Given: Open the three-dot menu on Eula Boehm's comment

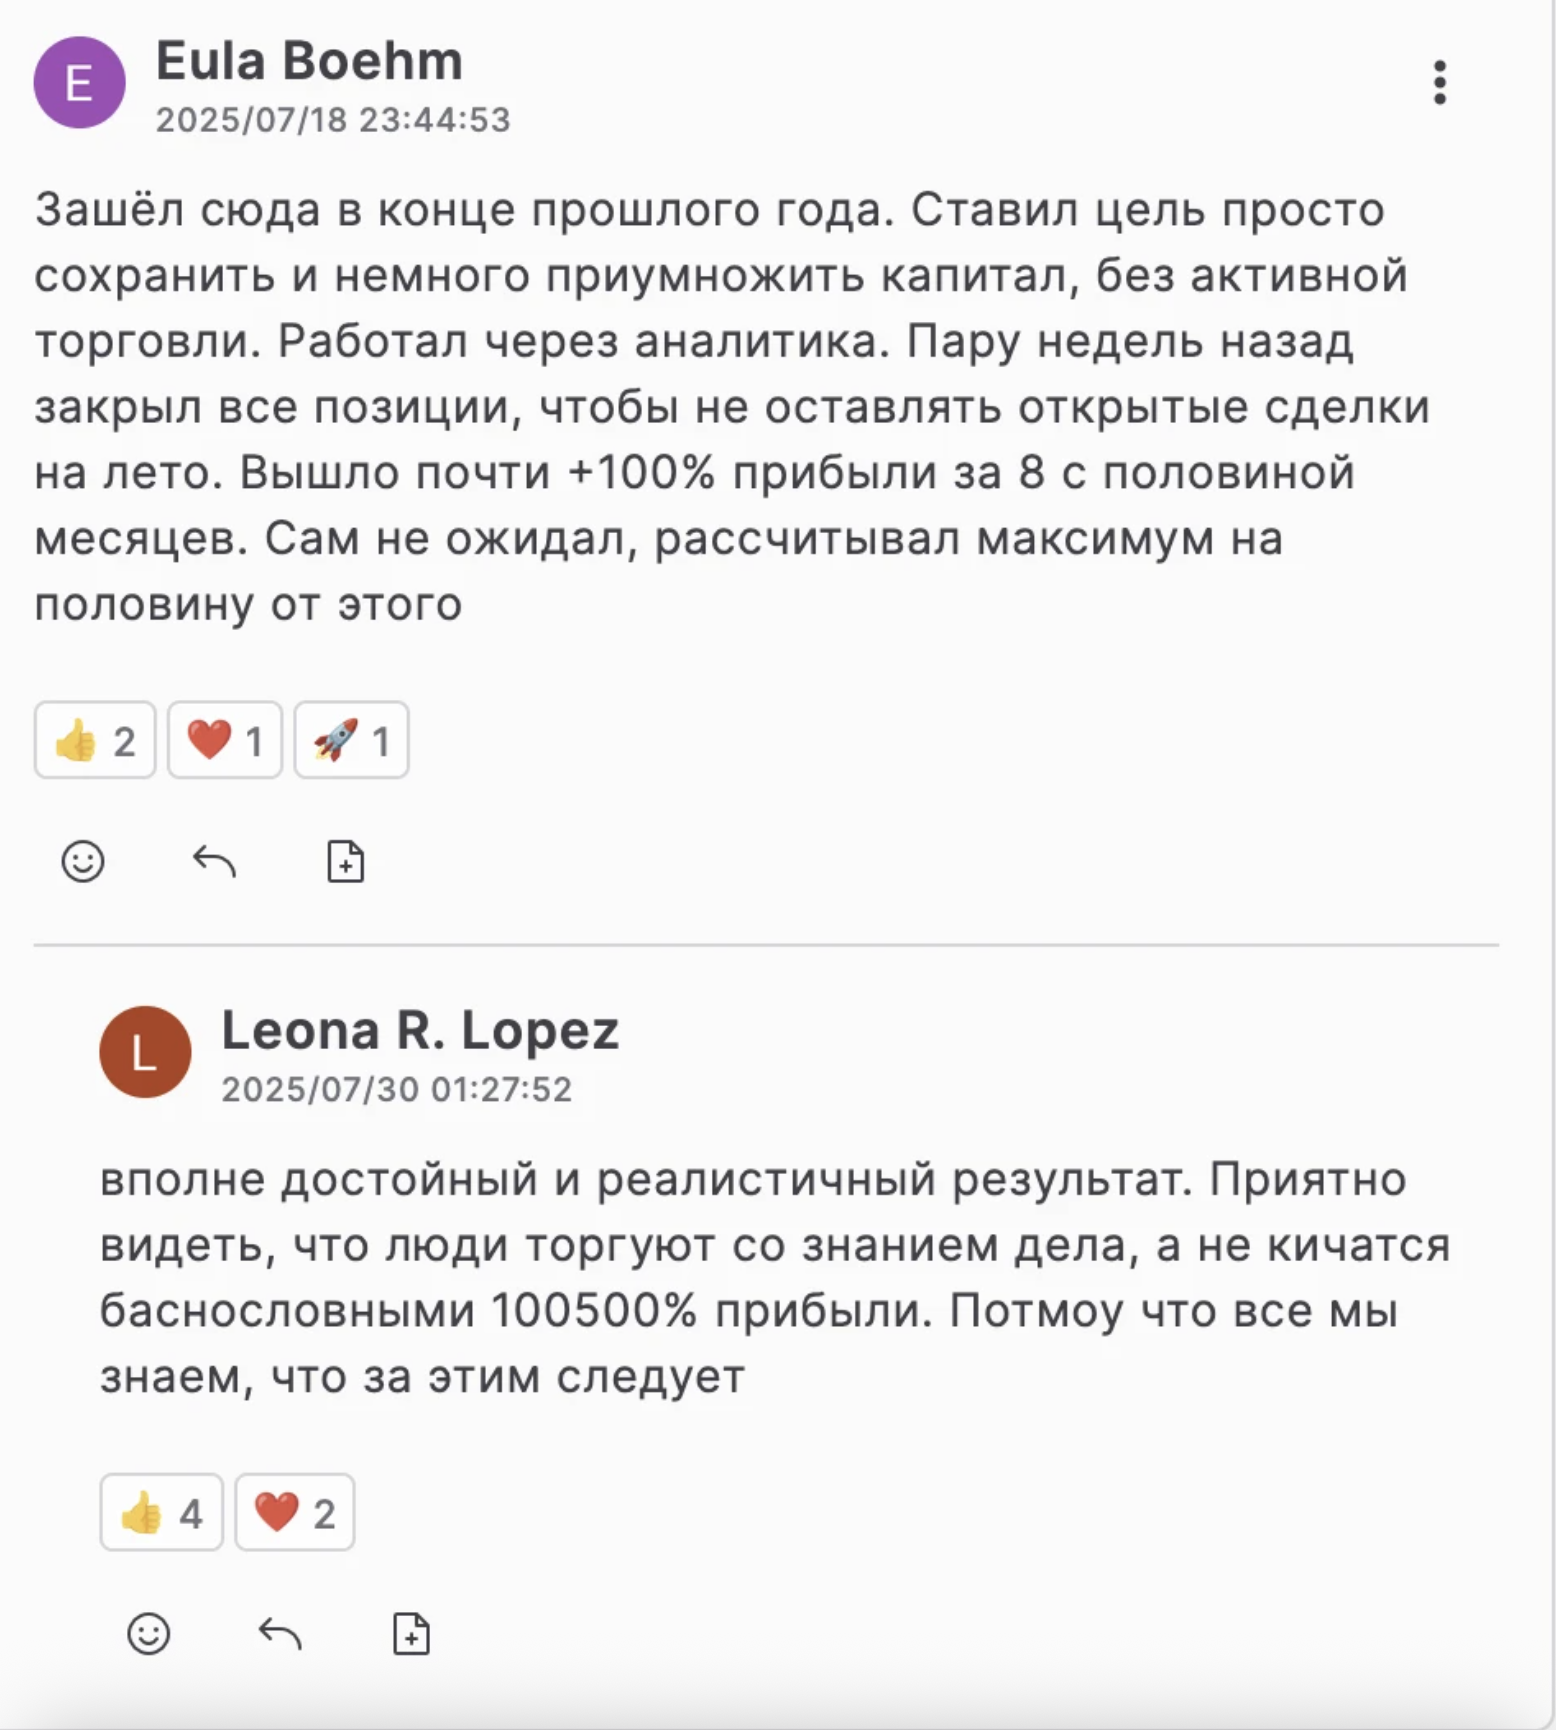Looking at the screenshot, I should 1439,82.
